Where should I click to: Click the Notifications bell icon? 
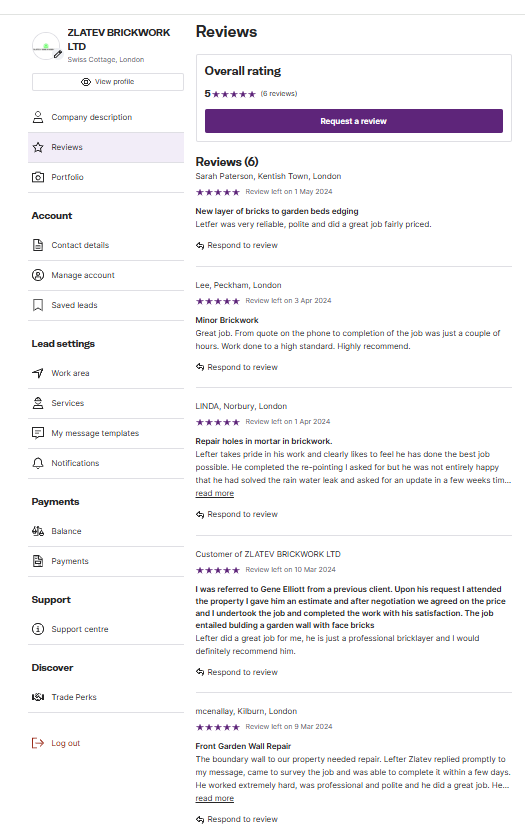point(38,463)
